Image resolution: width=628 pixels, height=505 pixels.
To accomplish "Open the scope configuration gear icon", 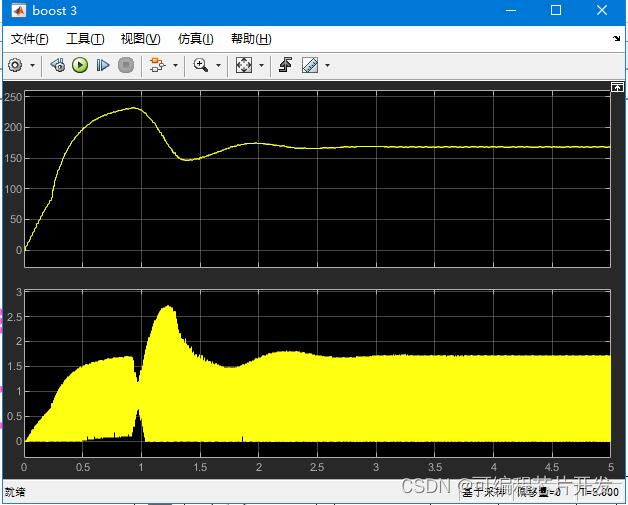I will 15,65.
